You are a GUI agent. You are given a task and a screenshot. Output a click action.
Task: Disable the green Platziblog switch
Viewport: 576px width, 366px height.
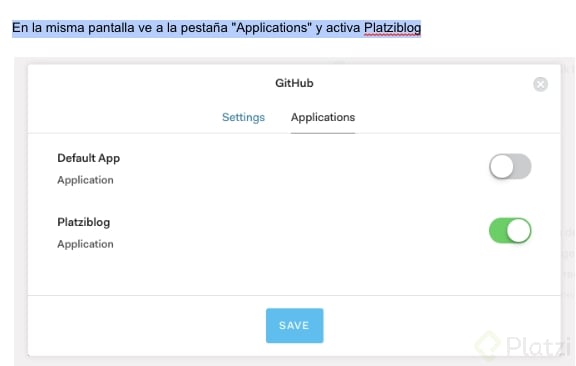(510, 230)
